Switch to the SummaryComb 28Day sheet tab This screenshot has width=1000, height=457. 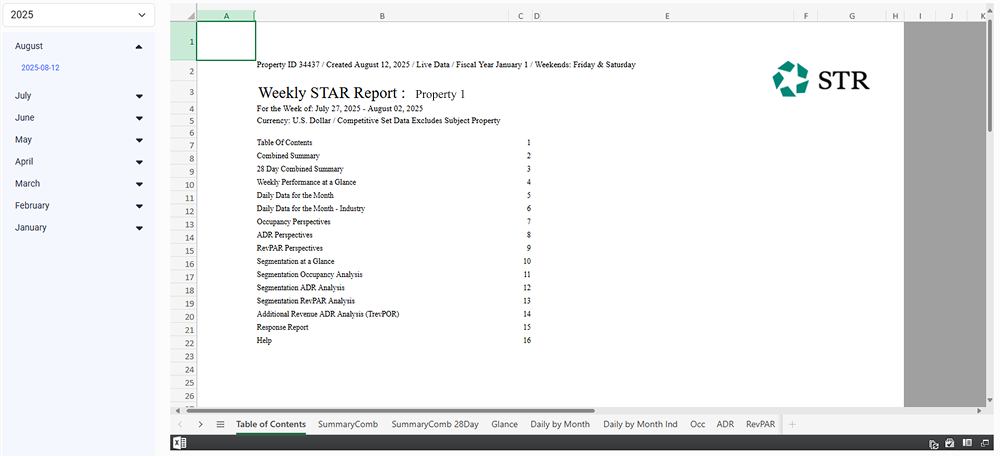click(x=435, y=424)
